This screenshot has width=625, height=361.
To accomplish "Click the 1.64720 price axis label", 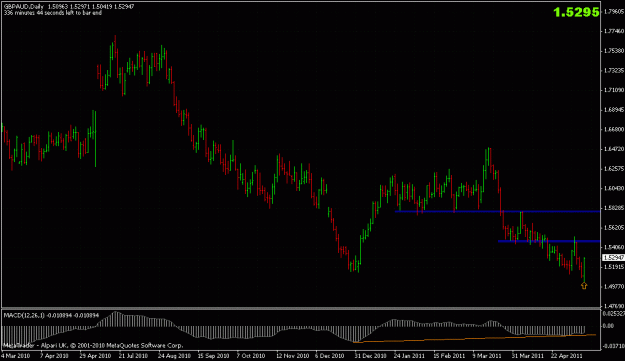I will coord(613,149).
